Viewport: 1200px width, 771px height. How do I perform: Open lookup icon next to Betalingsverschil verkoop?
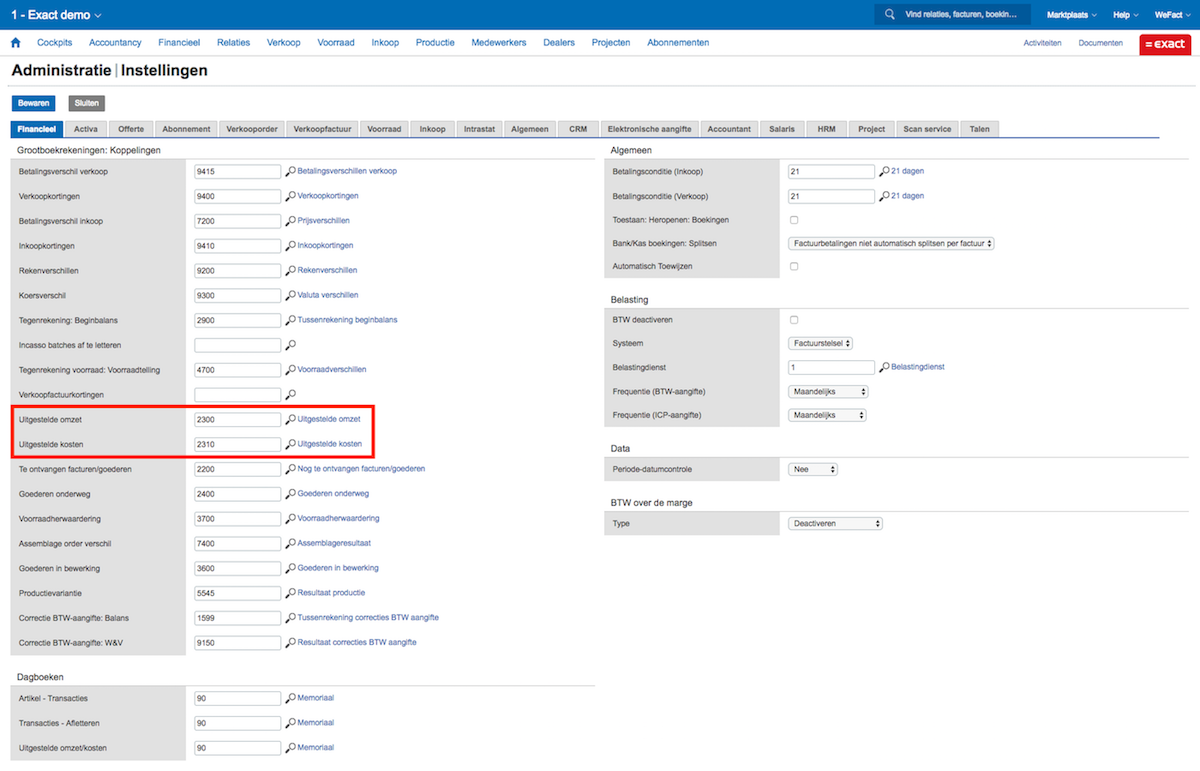[291, 172]
